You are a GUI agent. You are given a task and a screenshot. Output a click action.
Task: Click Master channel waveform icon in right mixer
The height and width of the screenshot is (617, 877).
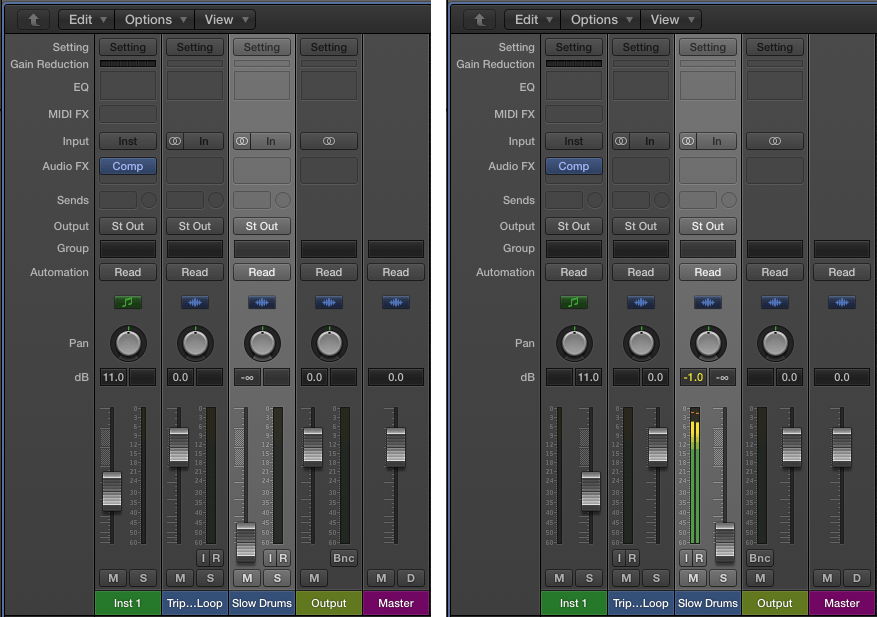(x=842, y=303)
